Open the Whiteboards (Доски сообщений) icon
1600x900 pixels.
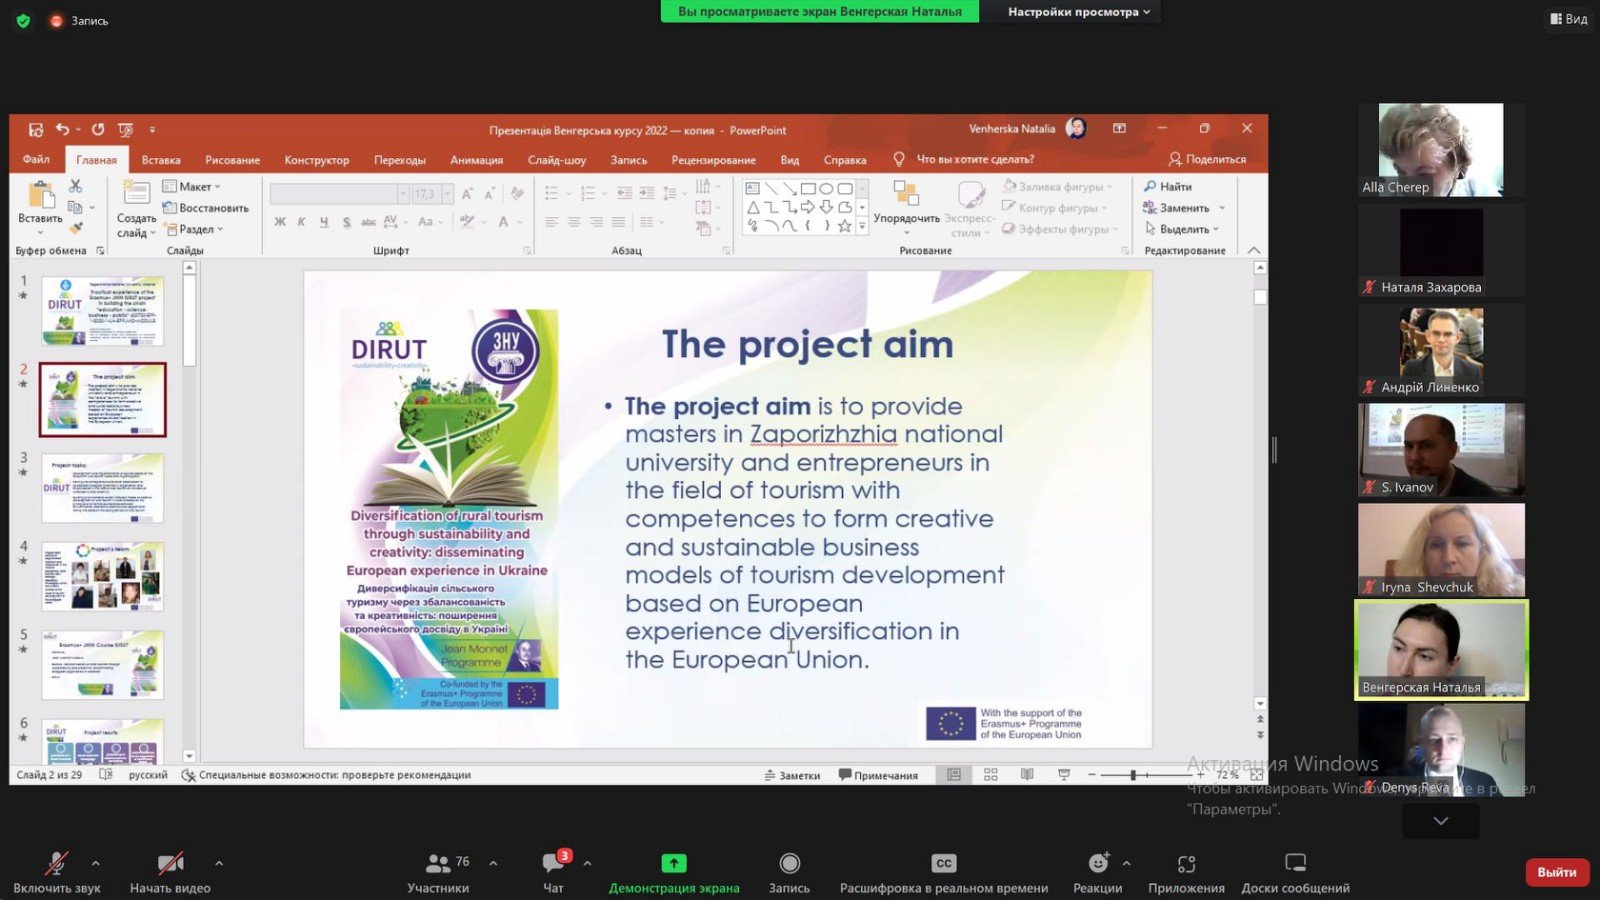pyautogui.click(x=1295, y=864)
